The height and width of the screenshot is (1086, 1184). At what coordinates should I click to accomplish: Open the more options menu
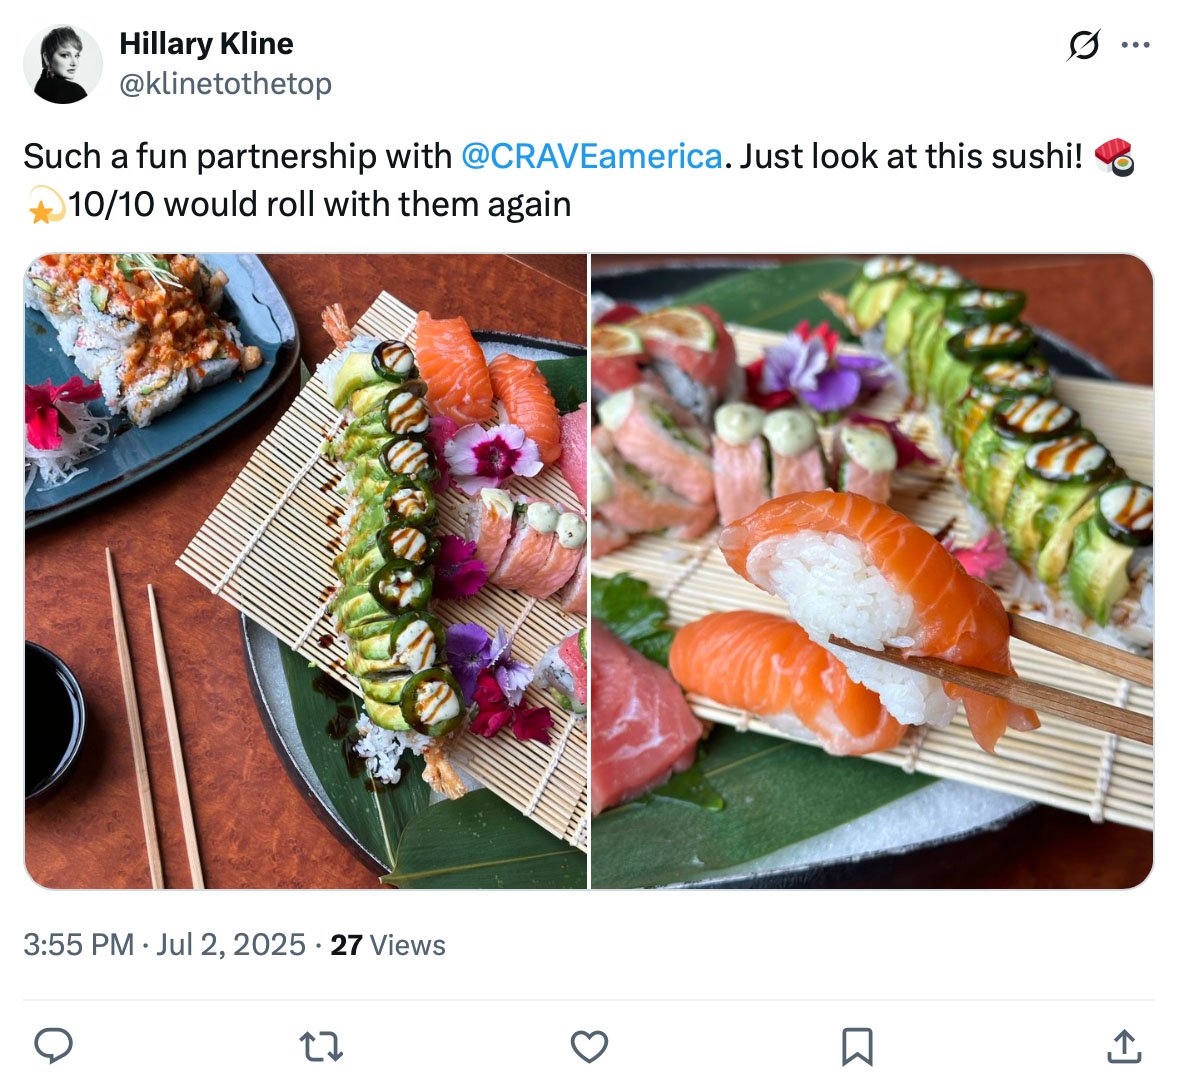1136,44
